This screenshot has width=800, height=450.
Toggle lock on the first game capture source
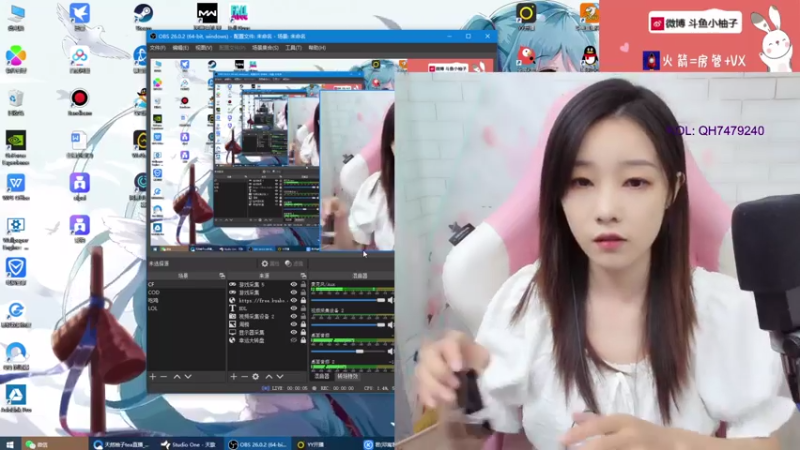point(303,285)
